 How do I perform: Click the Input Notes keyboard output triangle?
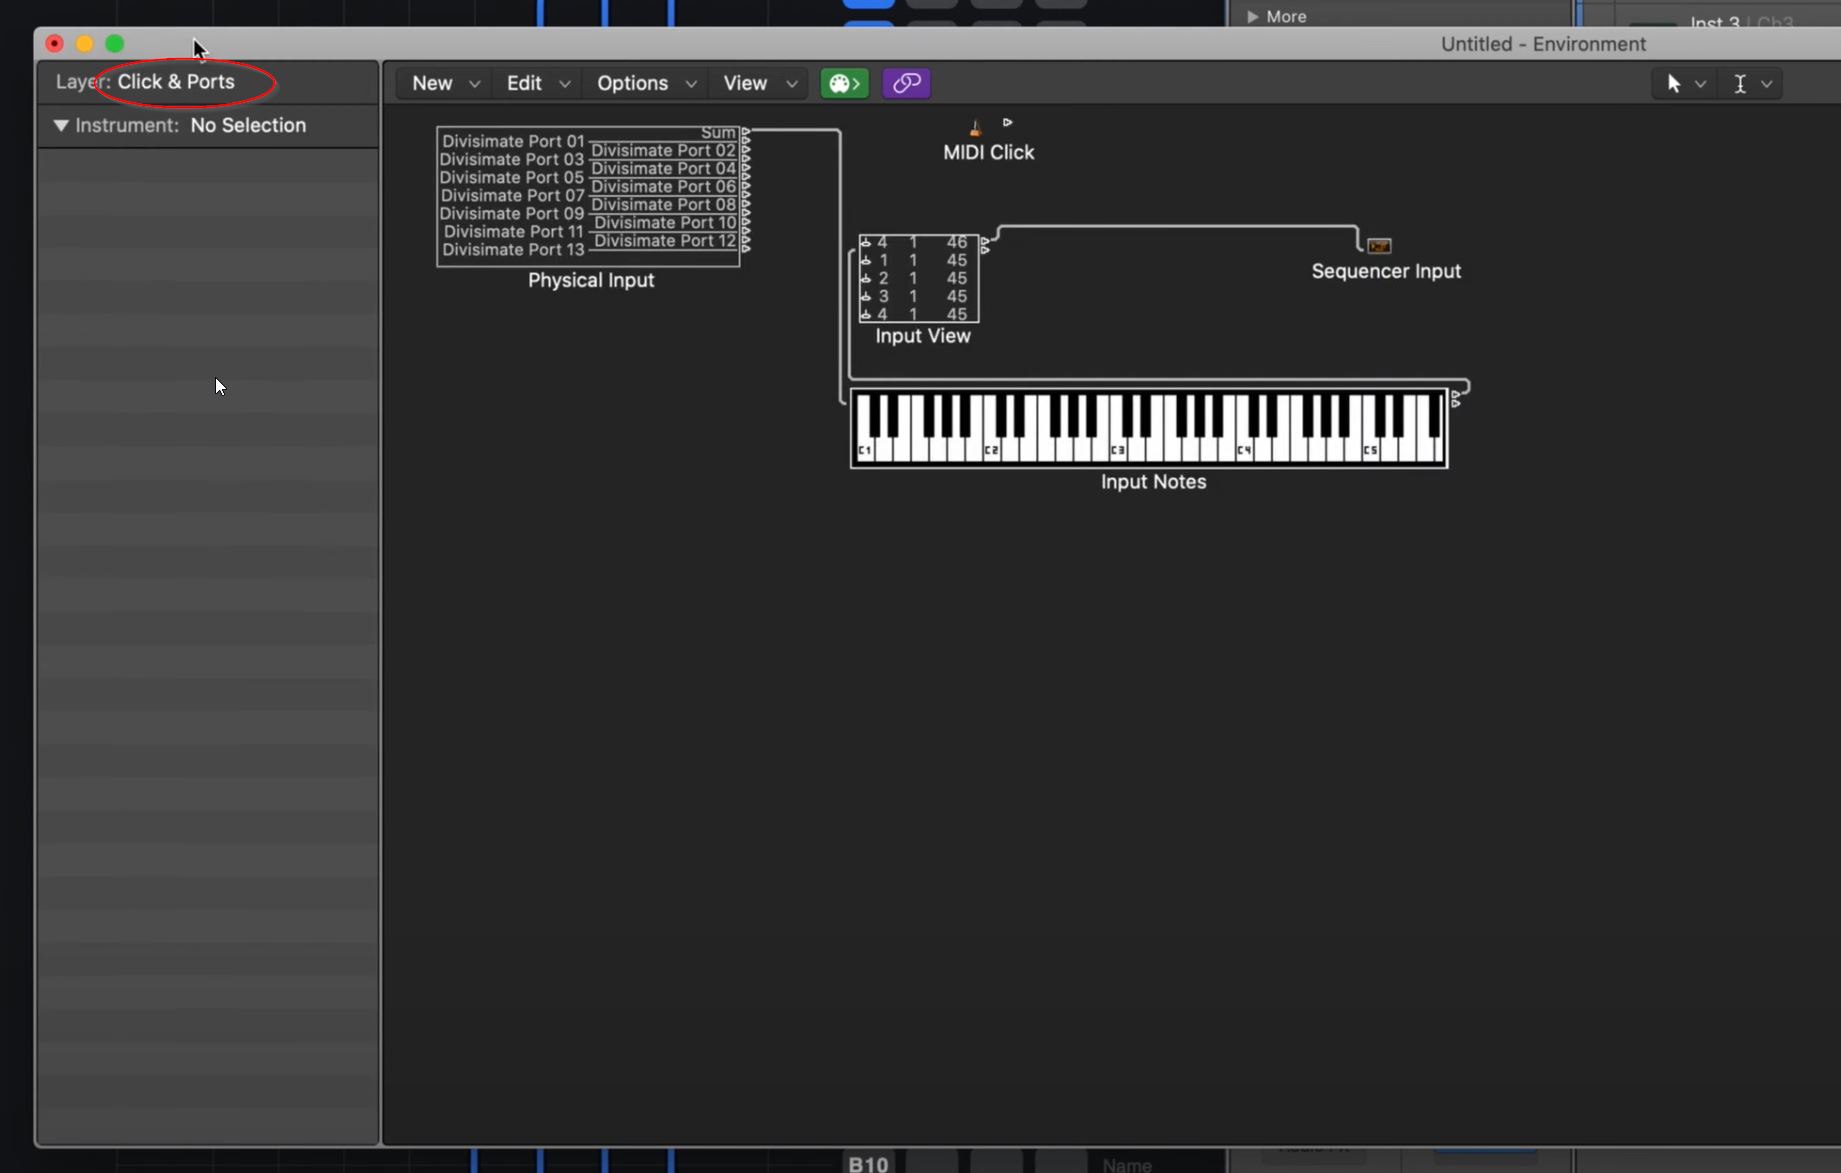(x=1456, y=396)
